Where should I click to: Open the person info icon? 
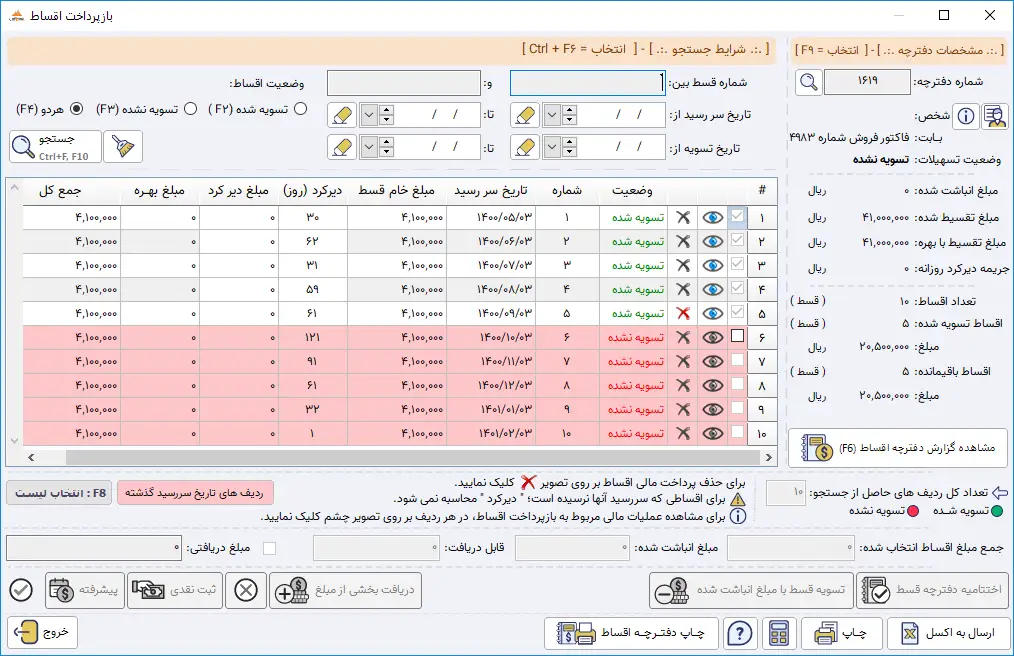pyautogui.click(x=966, y=116)
